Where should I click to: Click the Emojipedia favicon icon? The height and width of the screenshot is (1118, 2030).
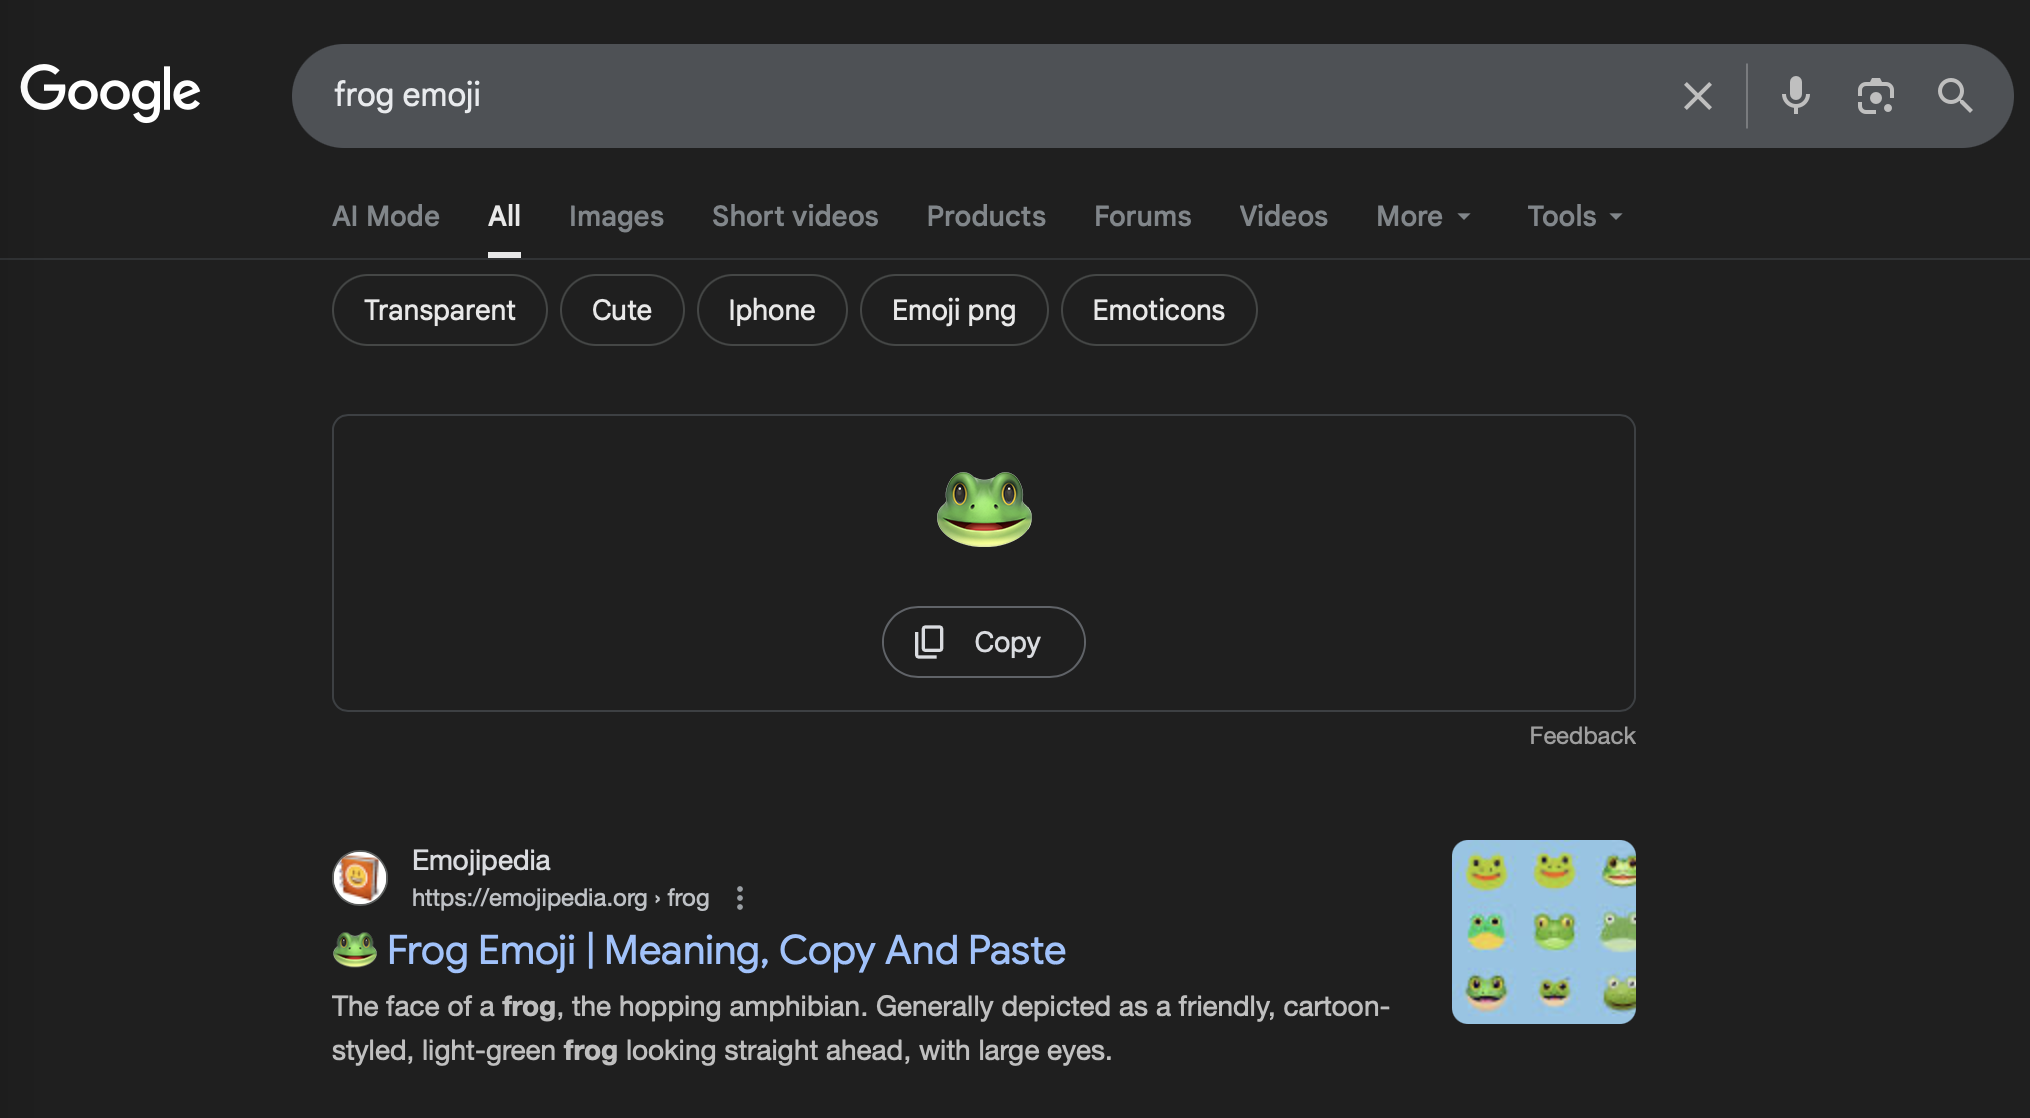(x=359, y=878)
